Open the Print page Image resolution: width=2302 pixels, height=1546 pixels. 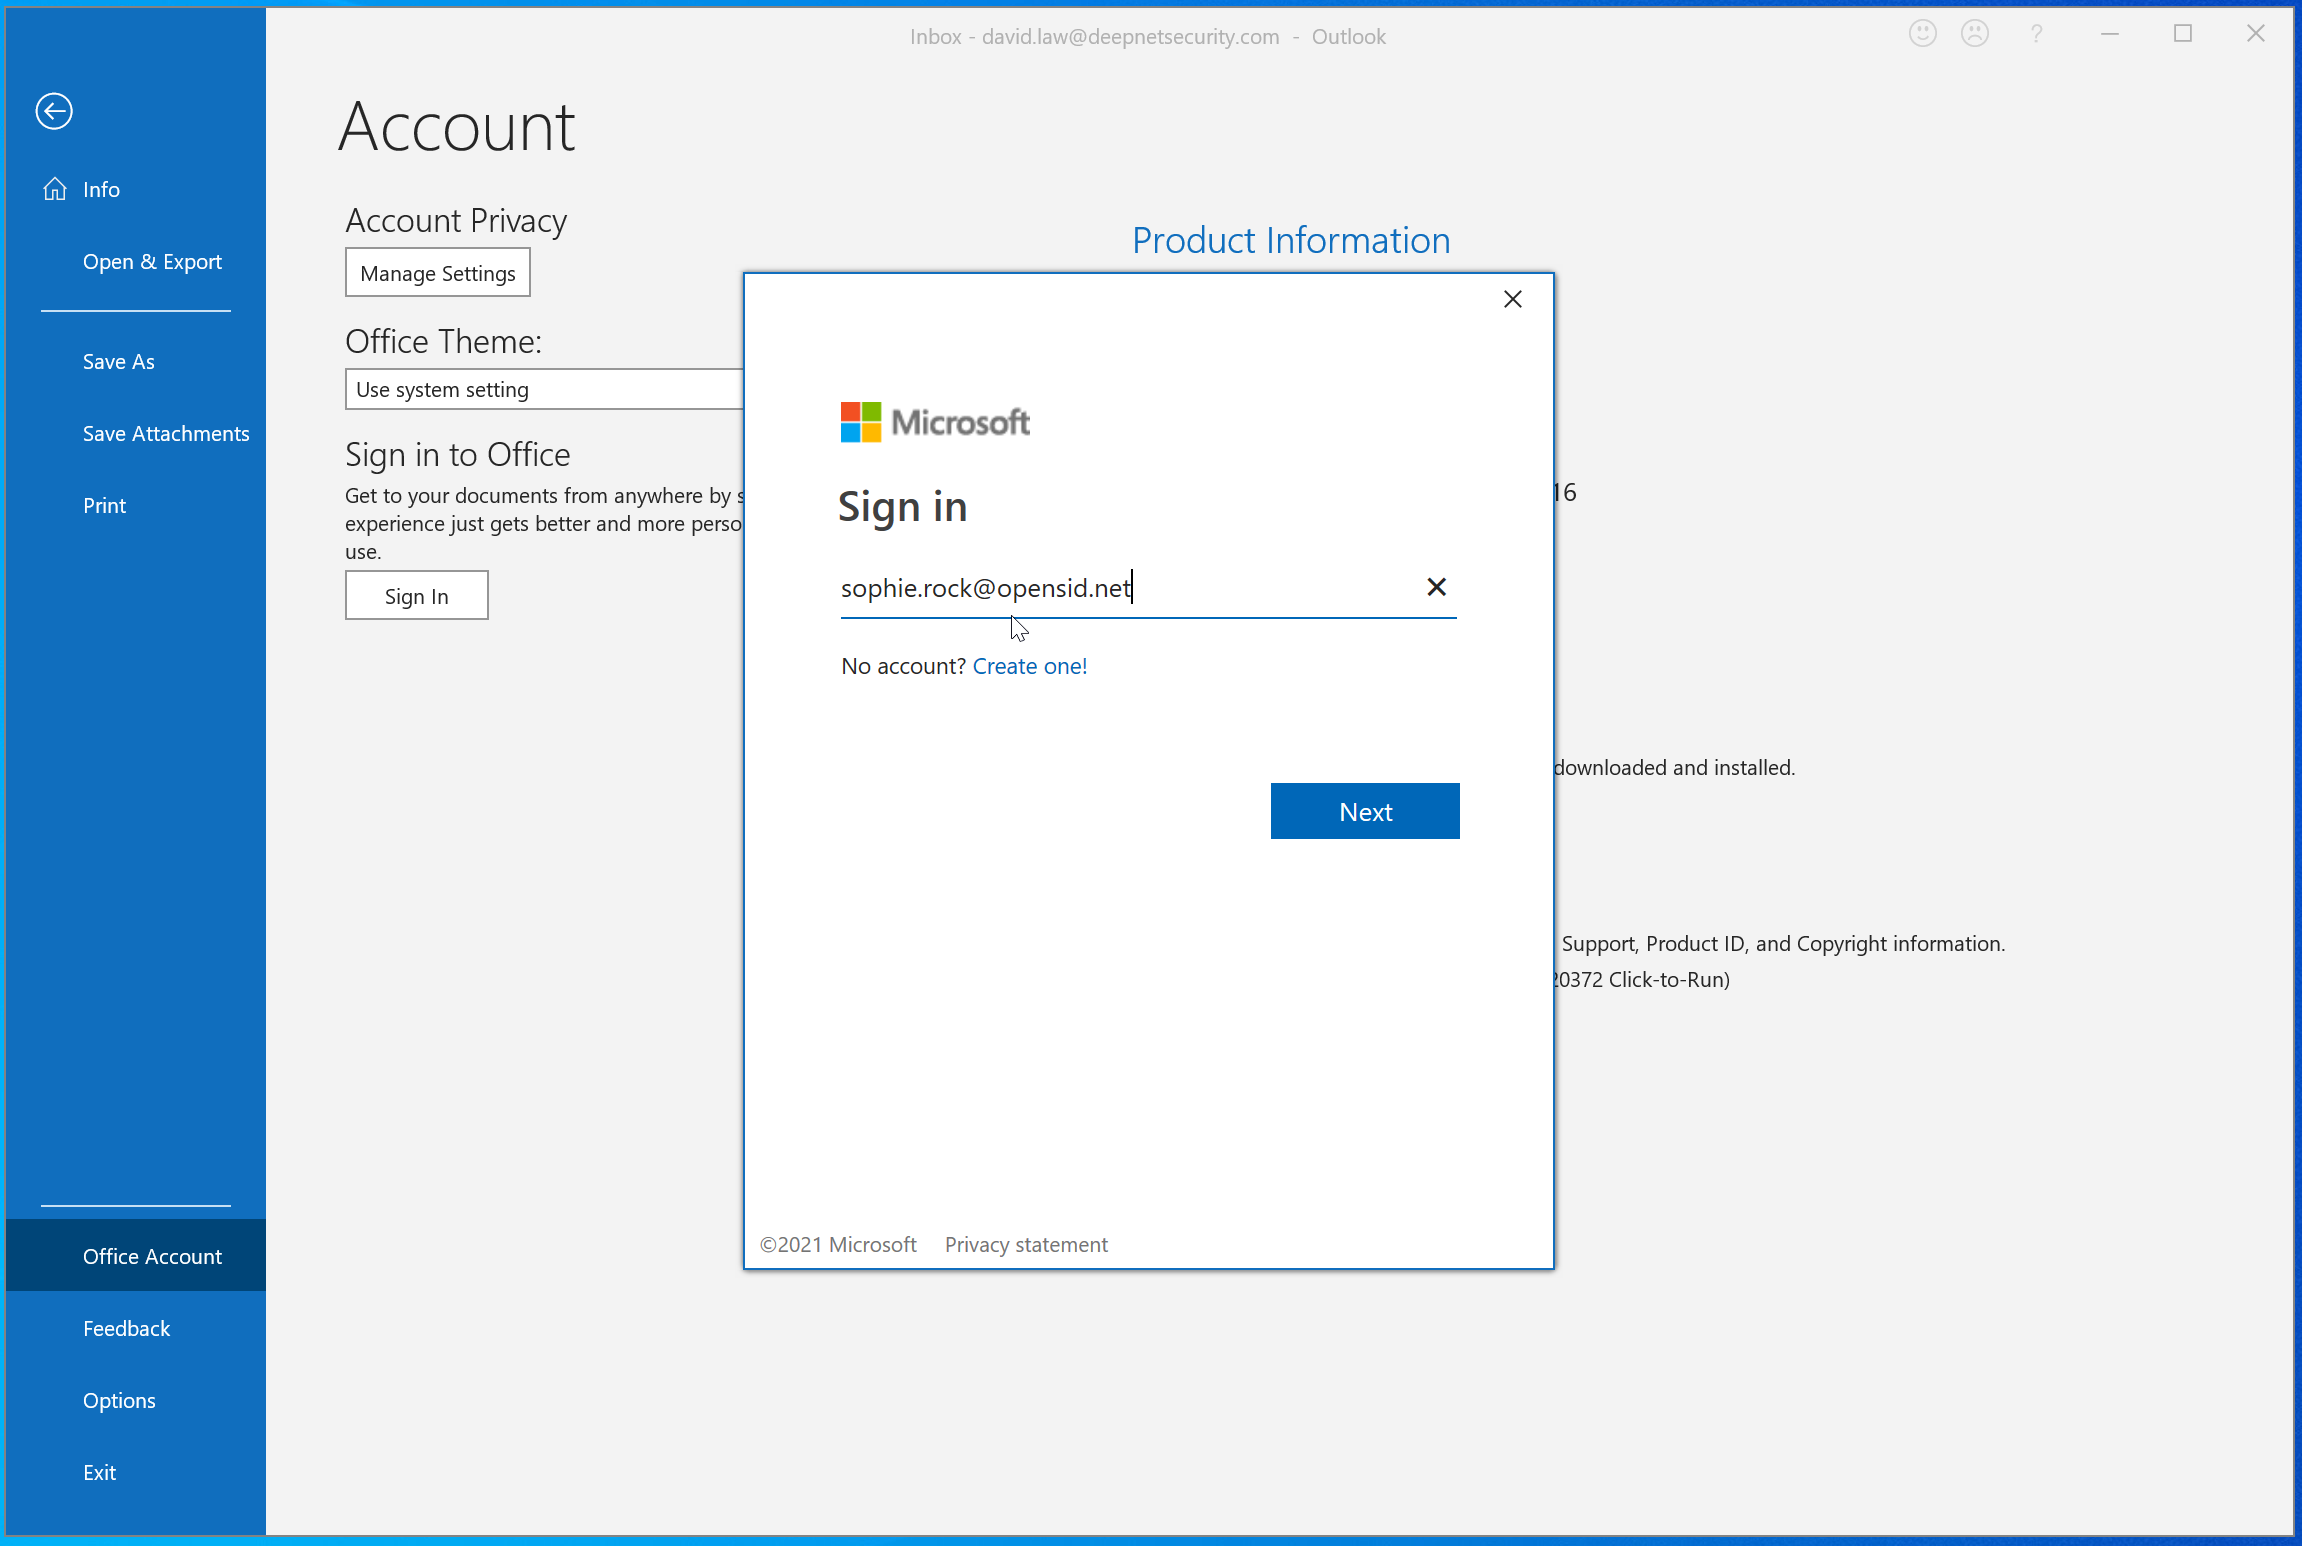click(104, 506)
